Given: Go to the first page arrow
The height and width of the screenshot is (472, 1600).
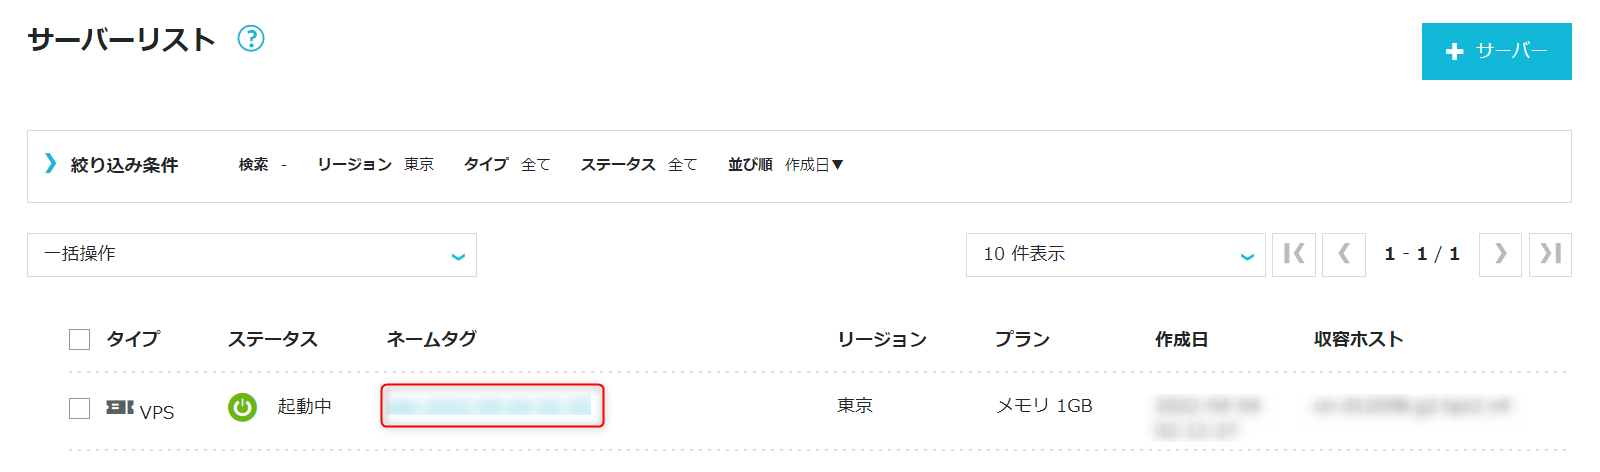Looking at the screenshot, I should (1294, 254).
